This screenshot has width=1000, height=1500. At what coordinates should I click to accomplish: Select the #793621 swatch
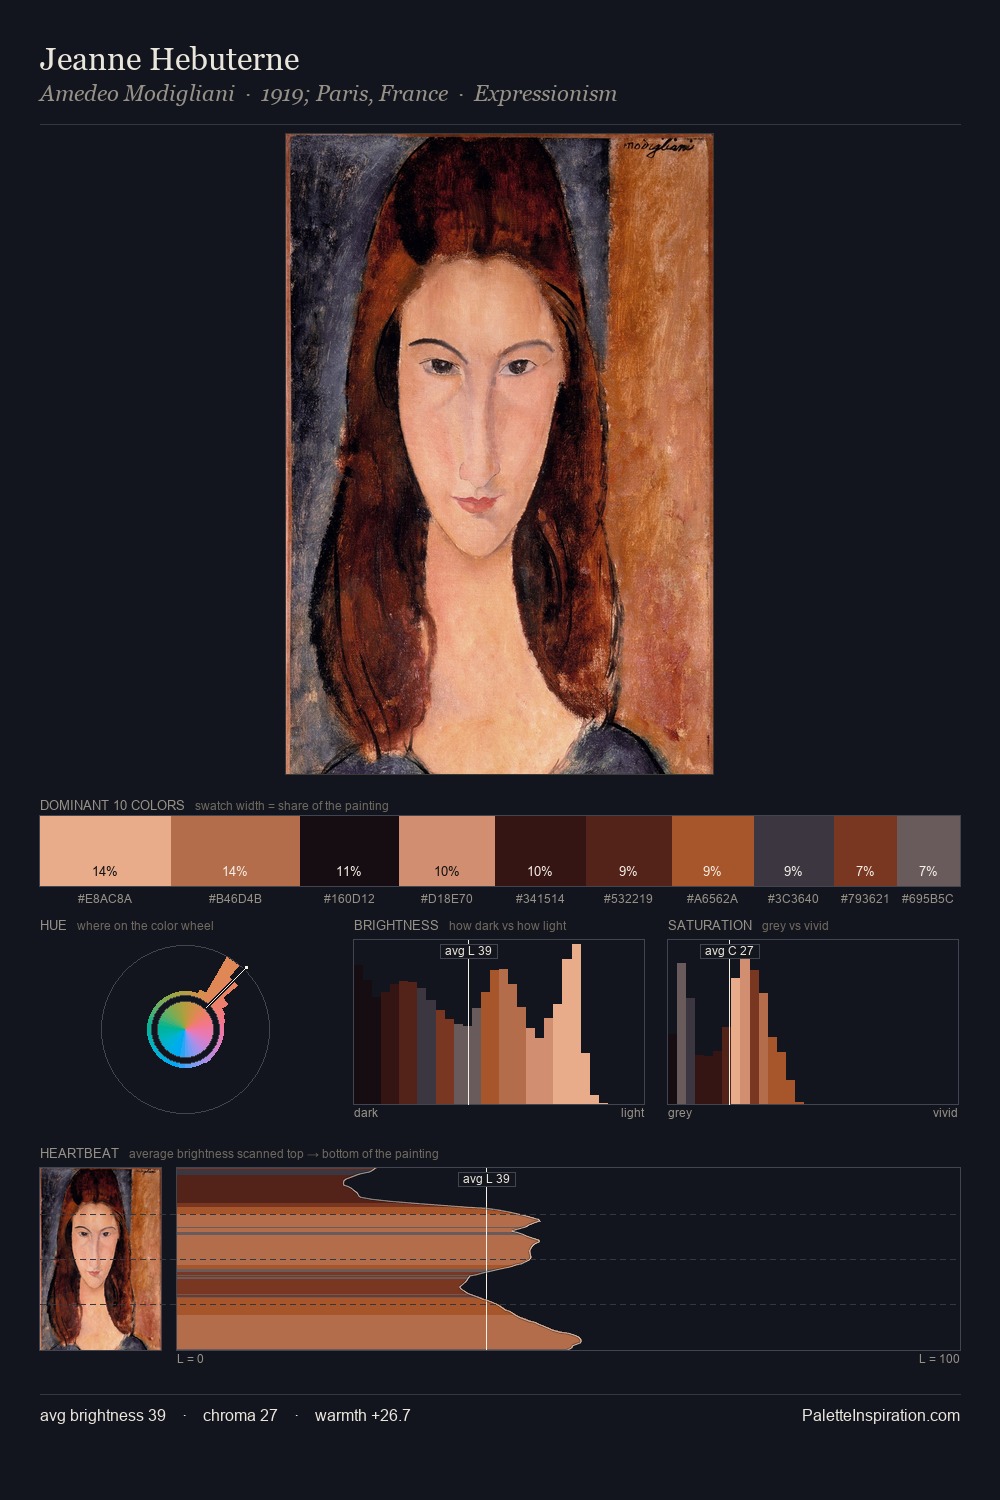[865, 851]
